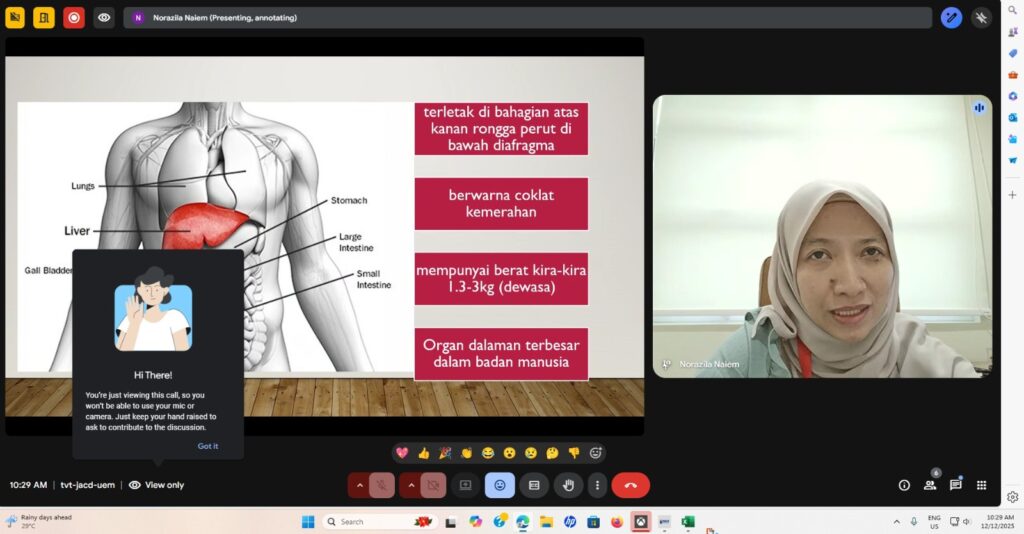Viewport: 1024px width, 534px height.
Task: Toggle closed captions button
Action: tap(534, 485)
